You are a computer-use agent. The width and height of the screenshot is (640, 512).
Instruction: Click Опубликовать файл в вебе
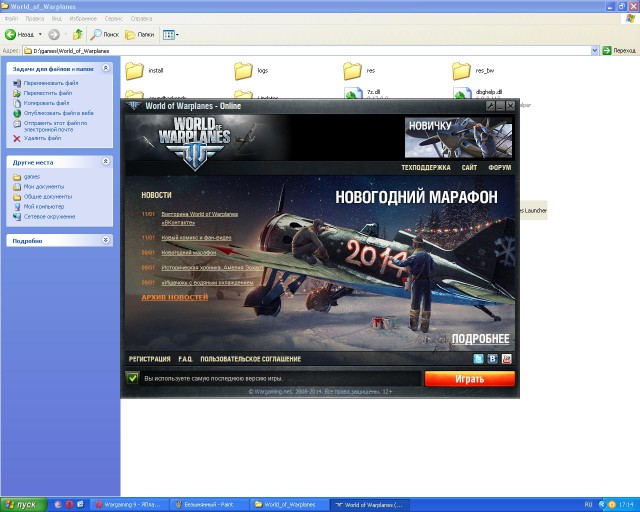59,113
